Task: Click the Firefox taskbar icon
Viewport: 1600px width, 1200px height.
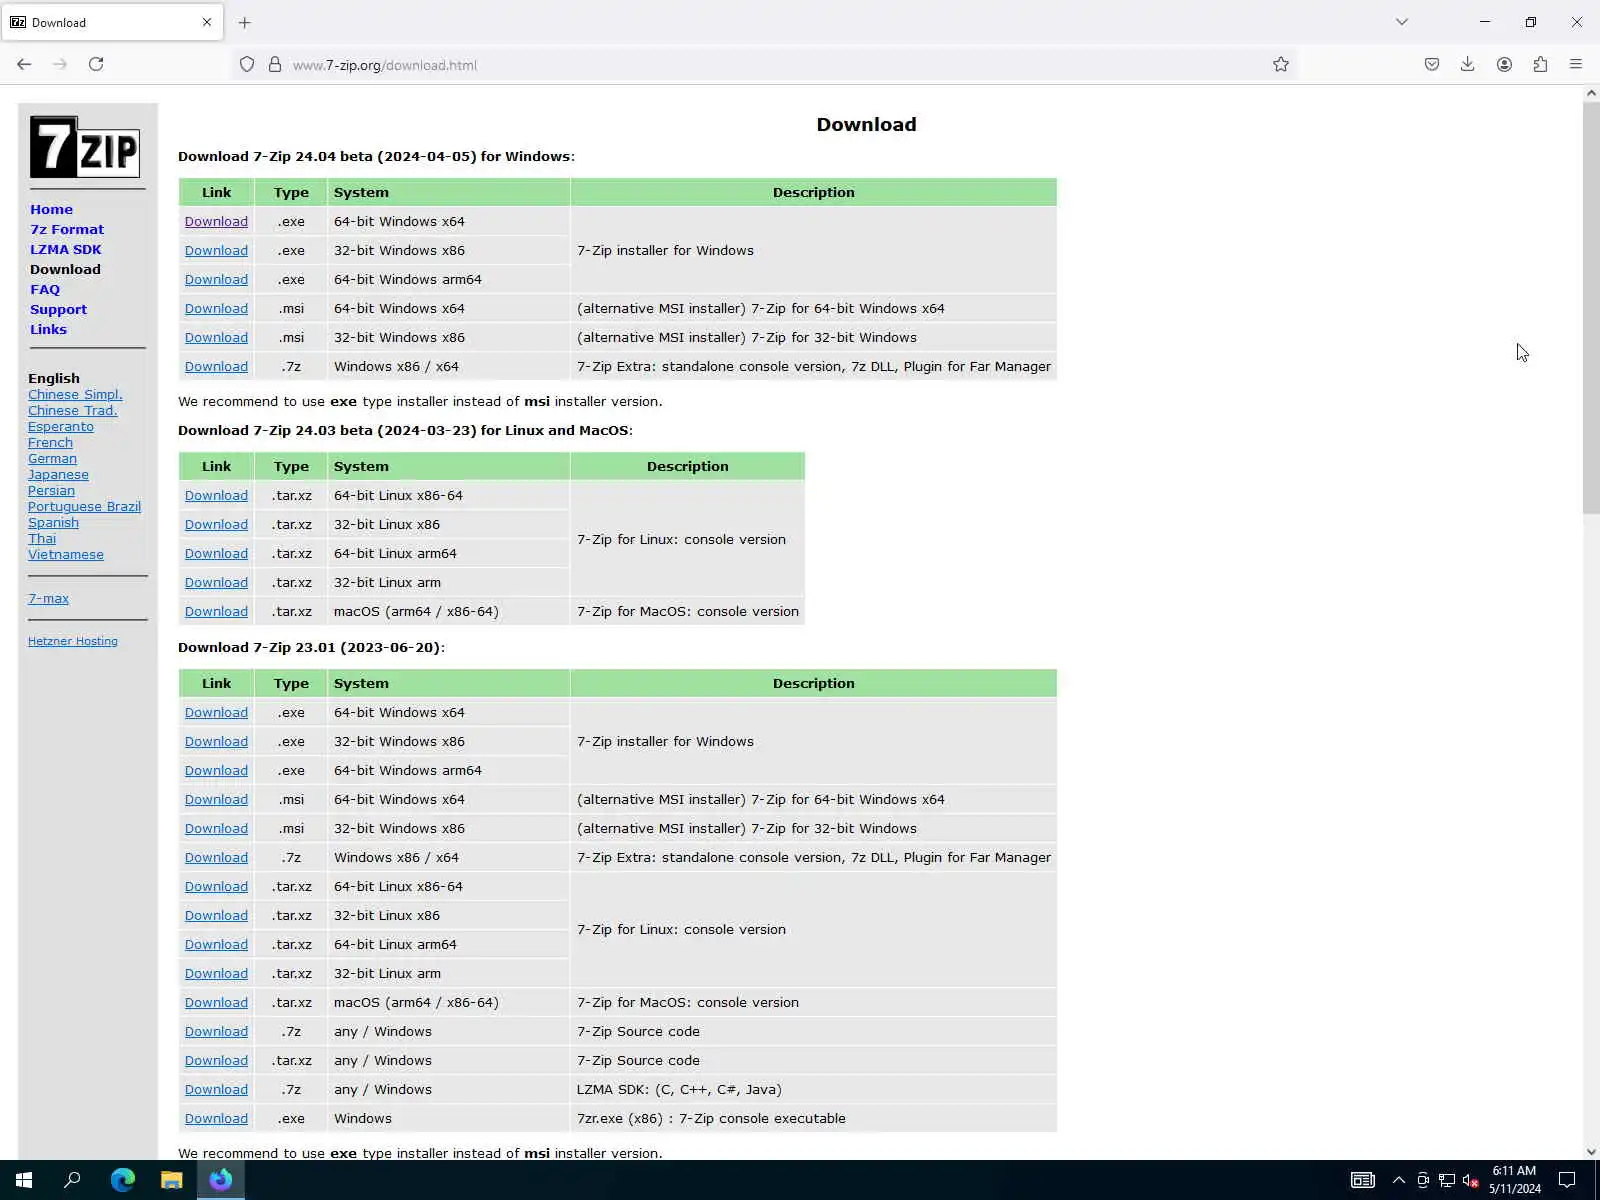Action: point(221,1180)
